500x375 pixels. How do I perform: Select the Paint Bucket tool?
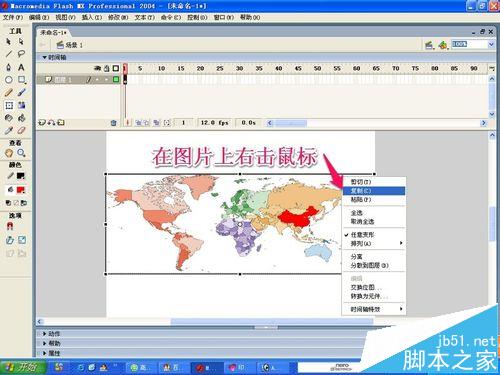click(21, 118)
